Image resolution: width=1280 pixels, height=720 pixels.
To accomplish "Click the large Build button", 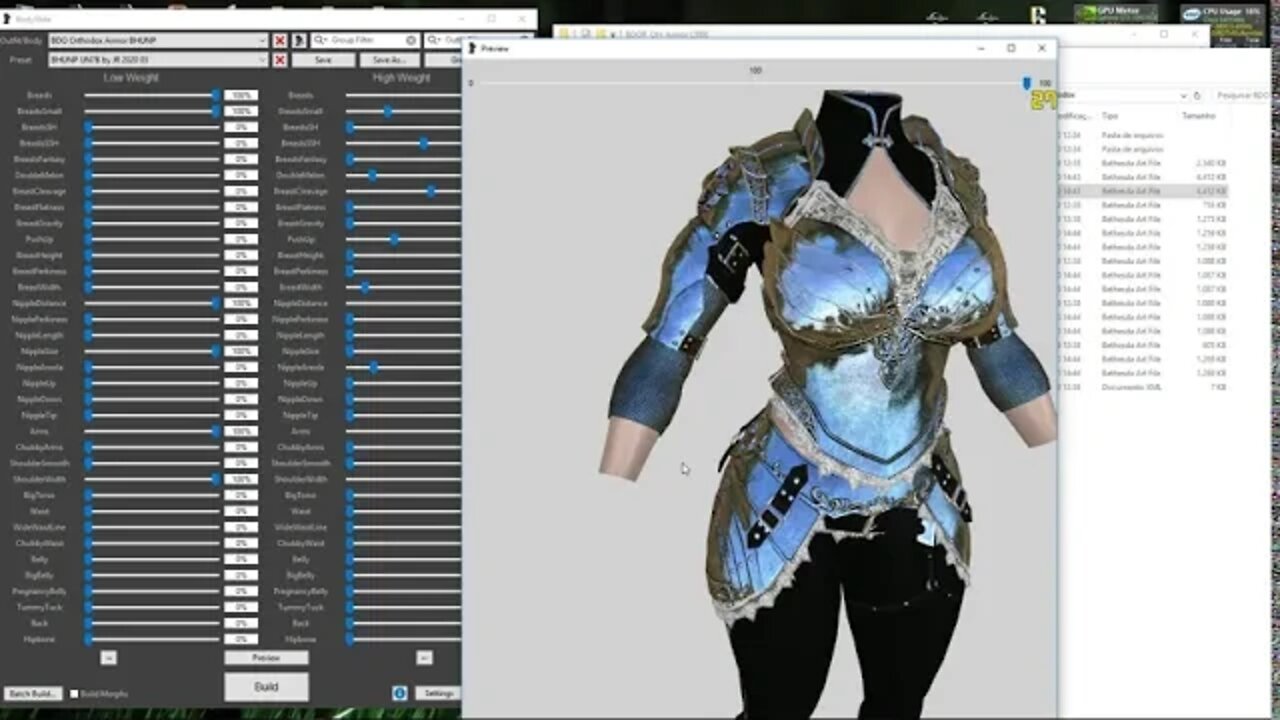I will [266, 687].
